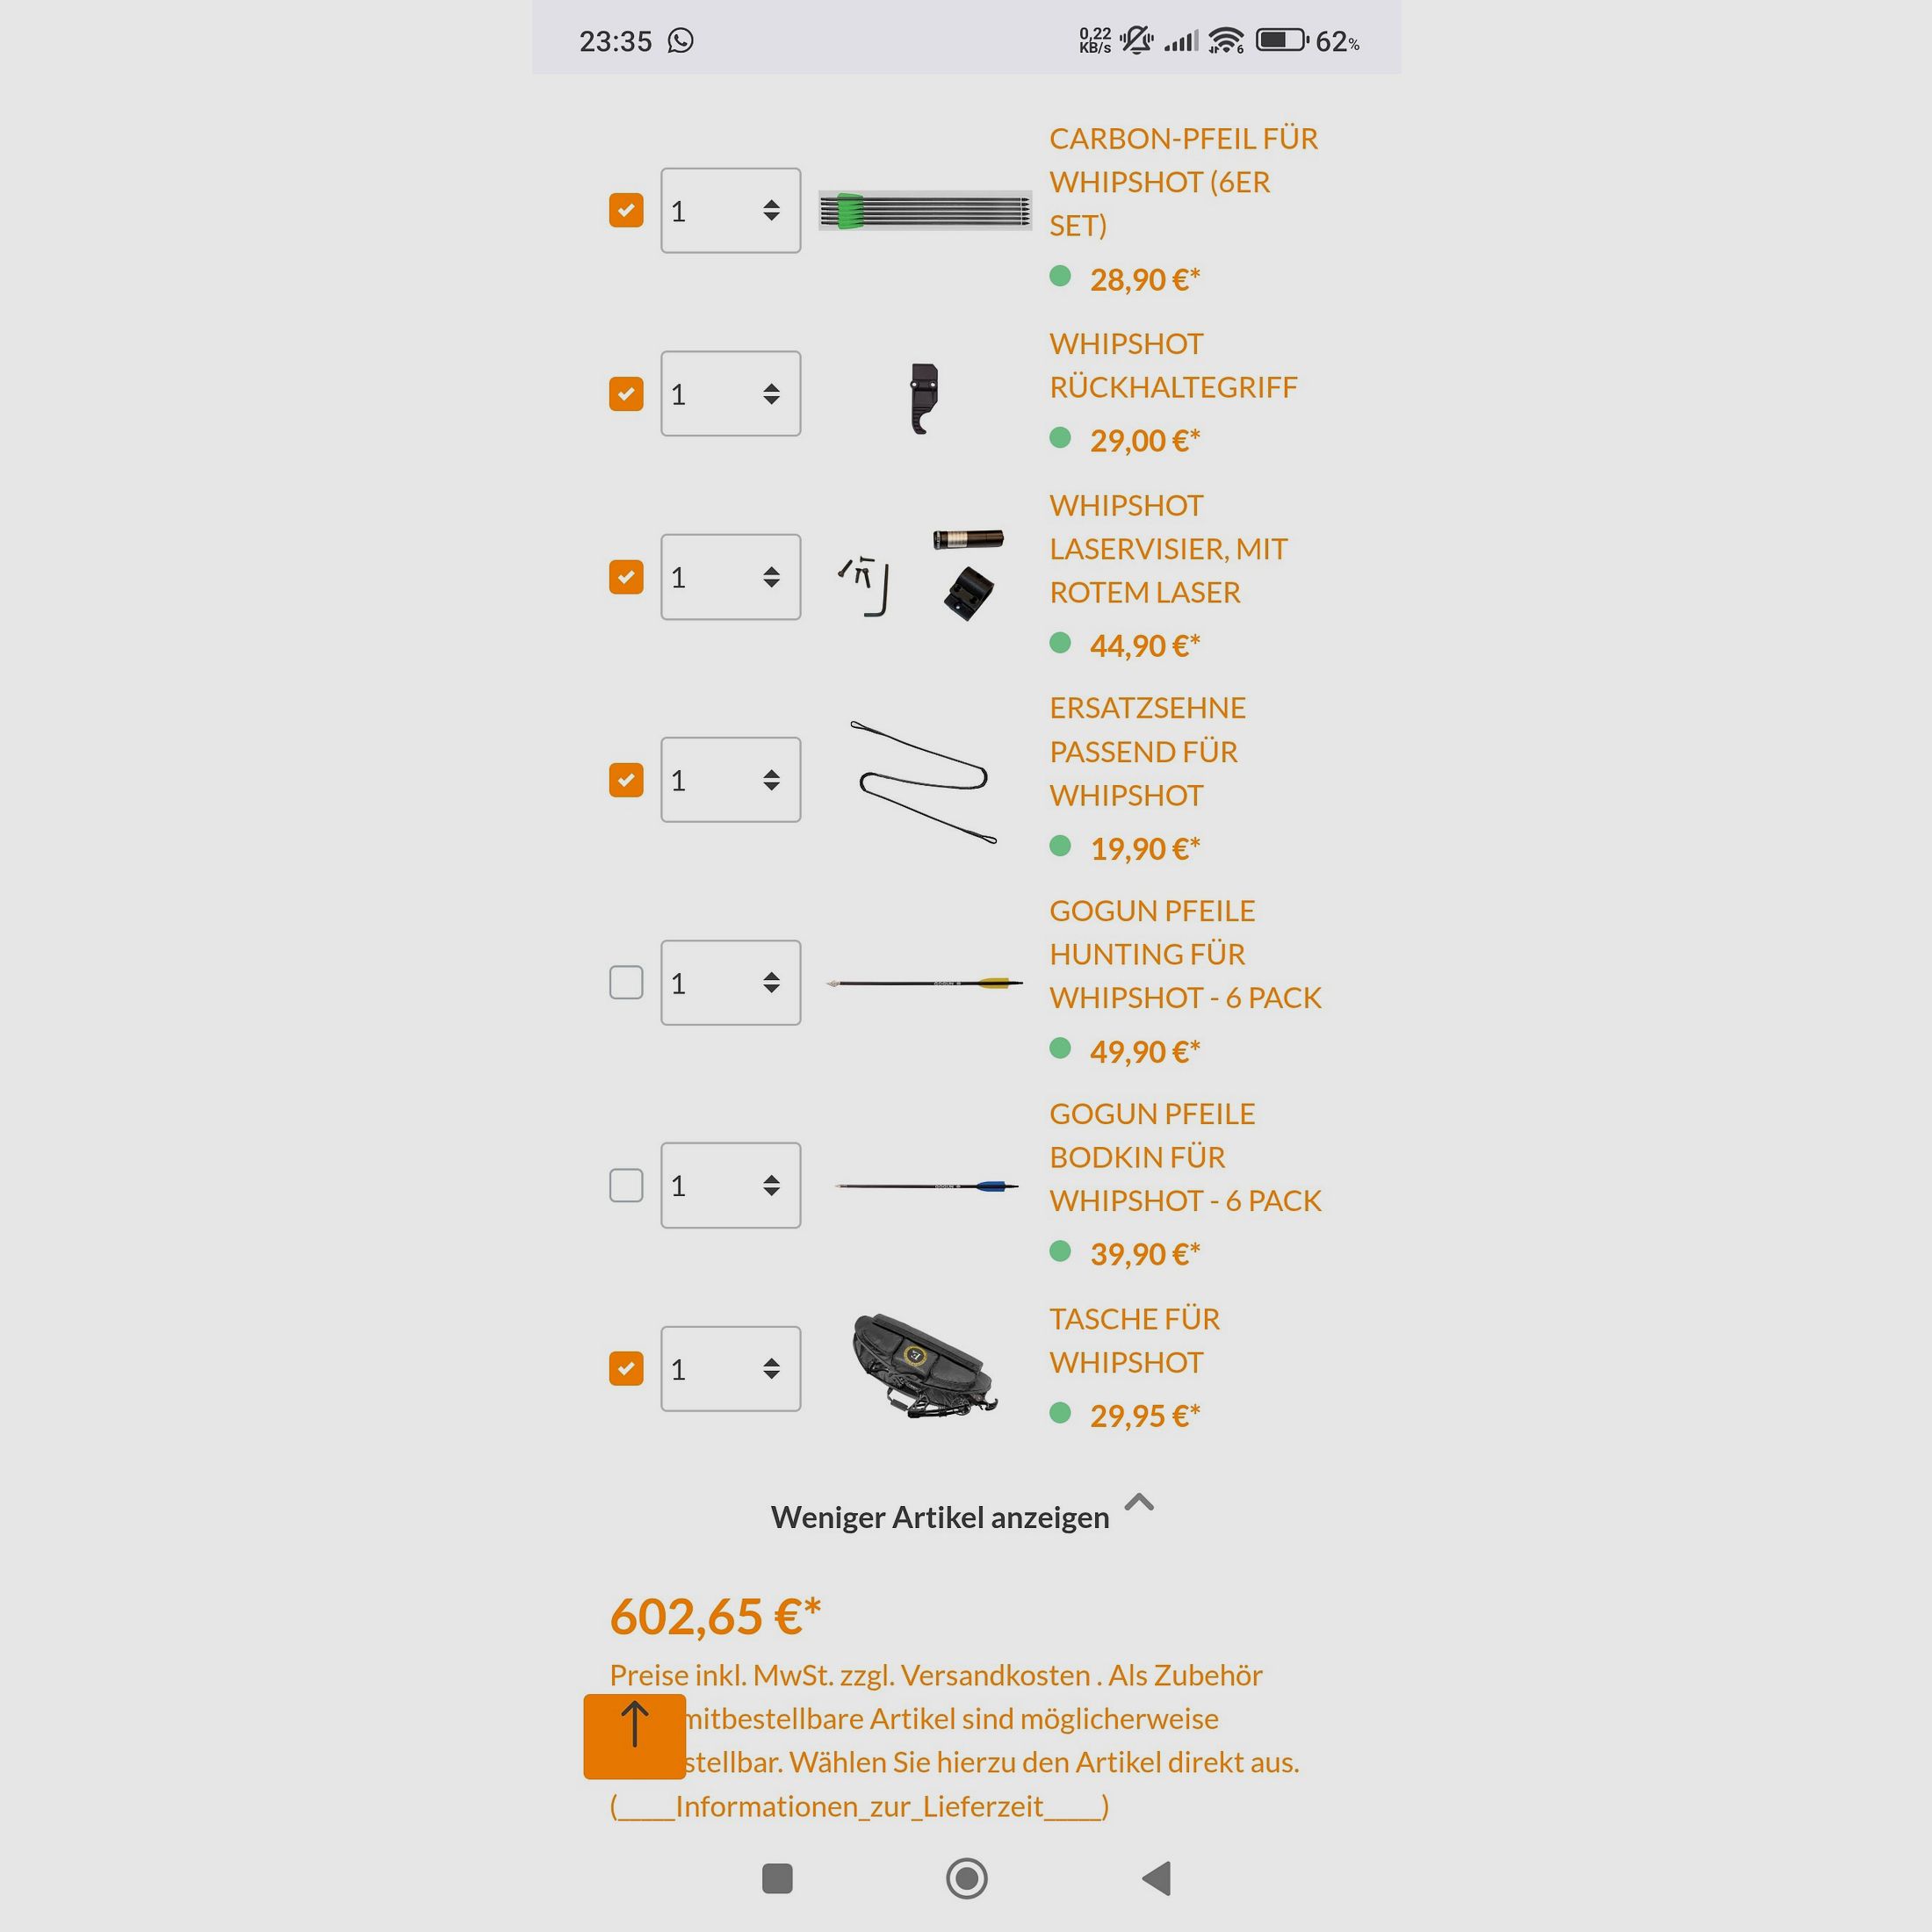Uncheck the Tasche für Whipshot checkbox
1932x1932 pixels.
626,1368
